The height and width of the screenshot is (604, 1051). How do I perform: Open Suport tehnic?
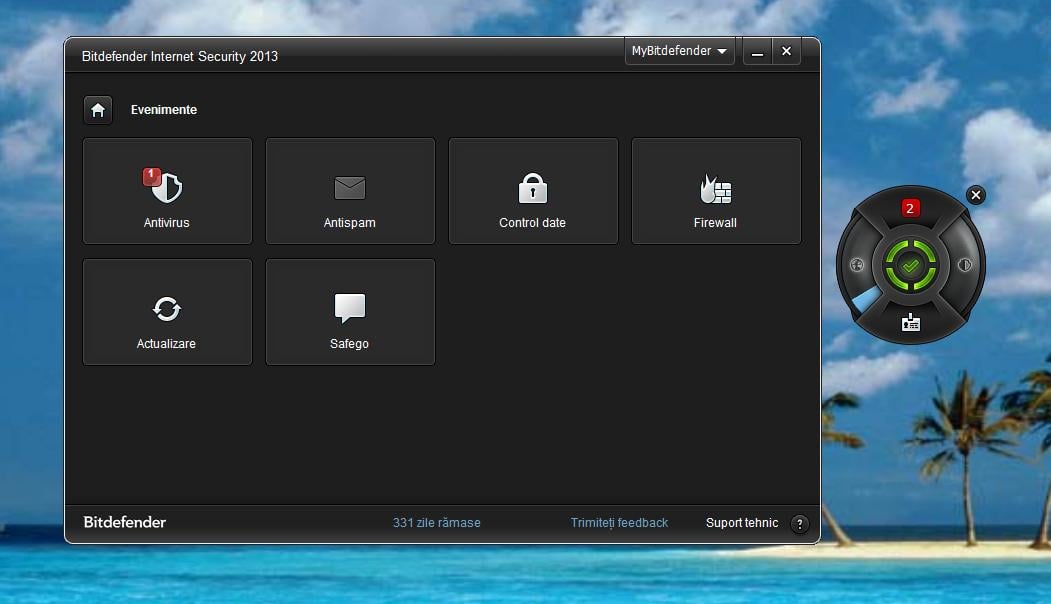tap(741, 523)
